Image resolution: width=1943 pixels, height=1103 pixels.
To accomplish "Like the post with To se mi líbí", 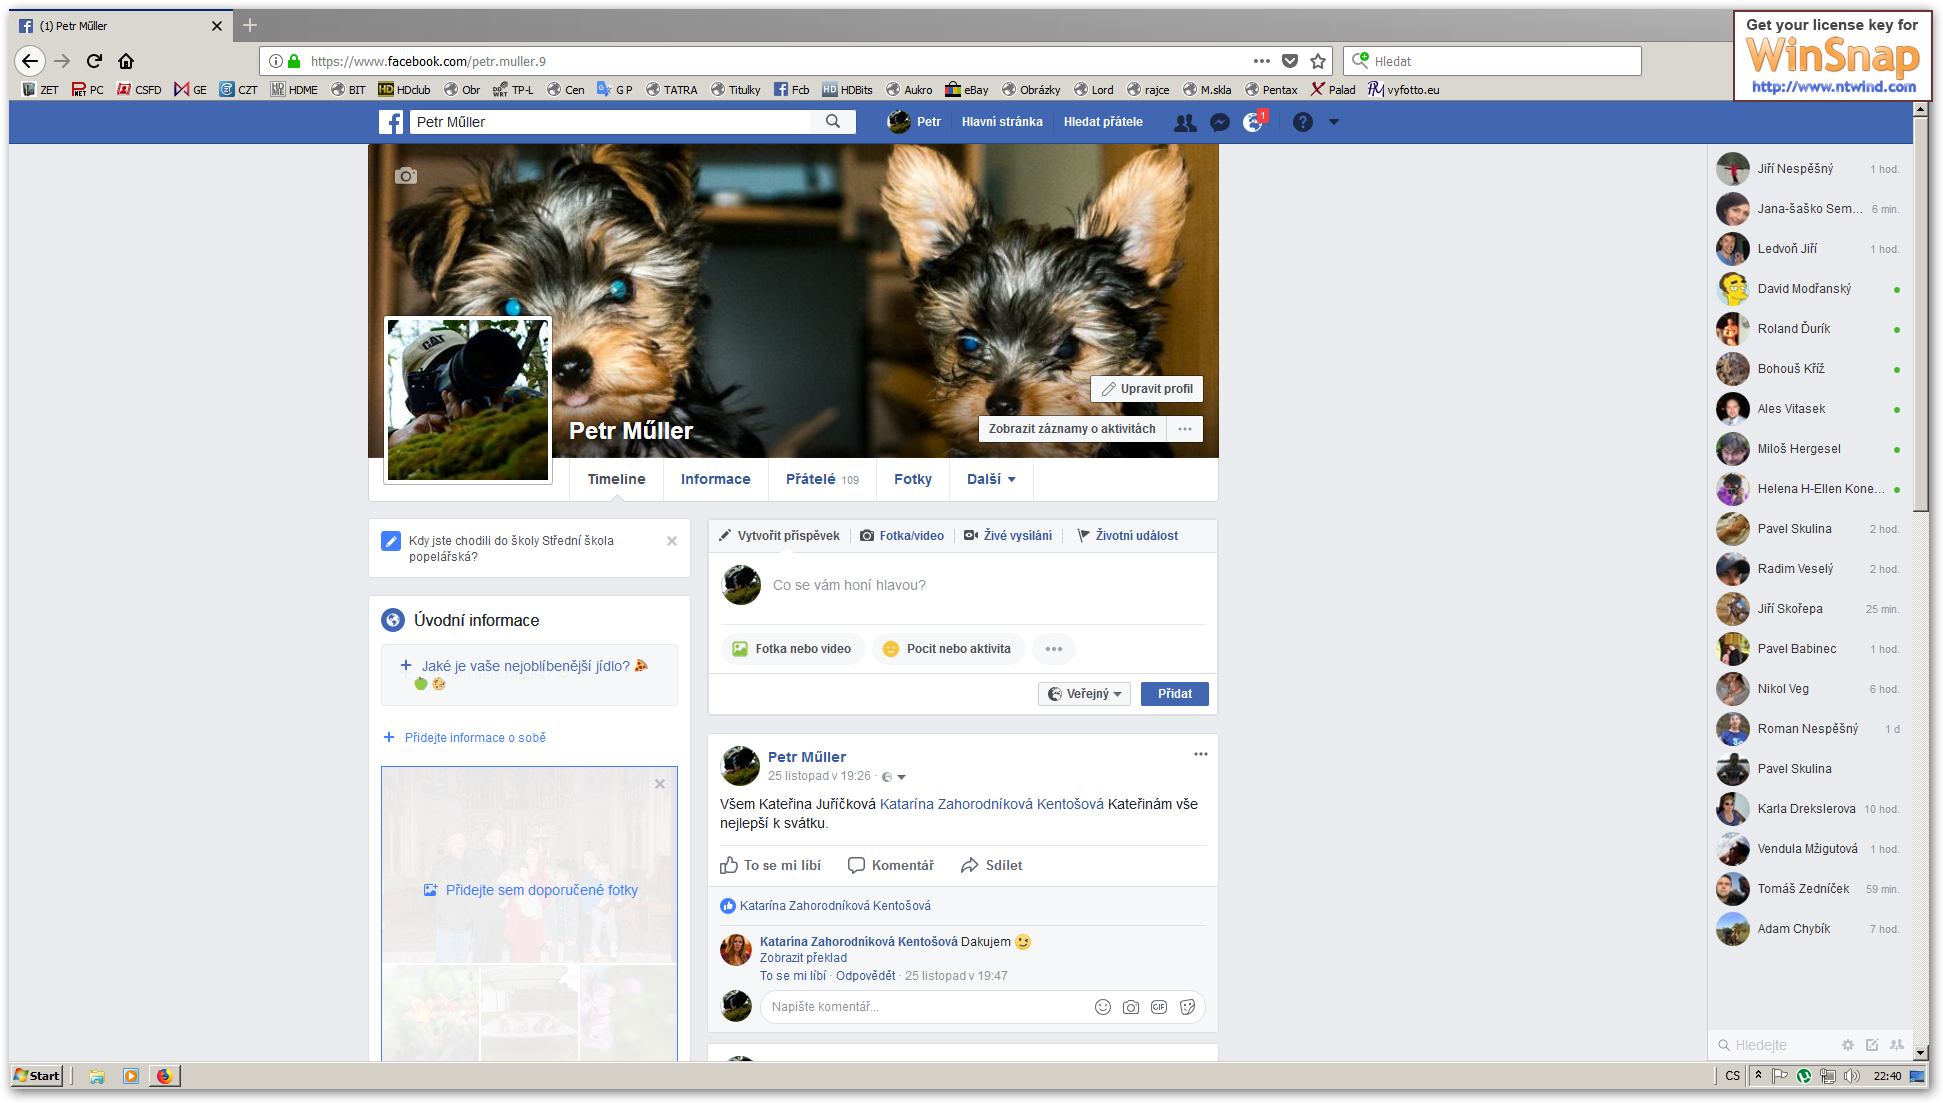I will 771,865.
